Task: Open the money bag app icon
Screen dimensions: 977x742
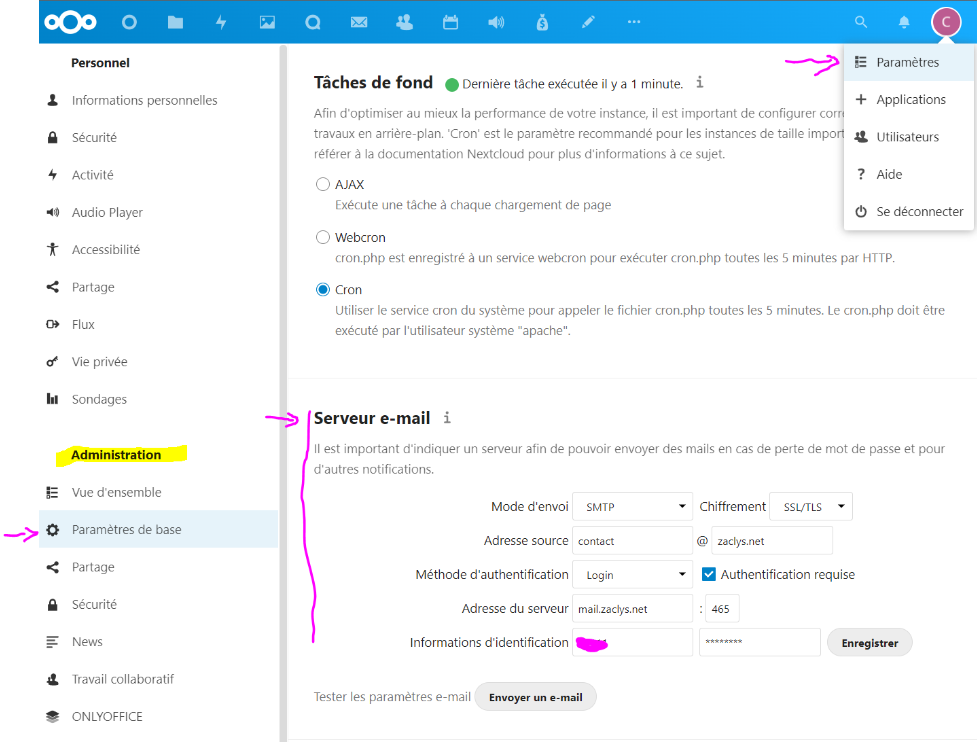Action: coord(542,22)
